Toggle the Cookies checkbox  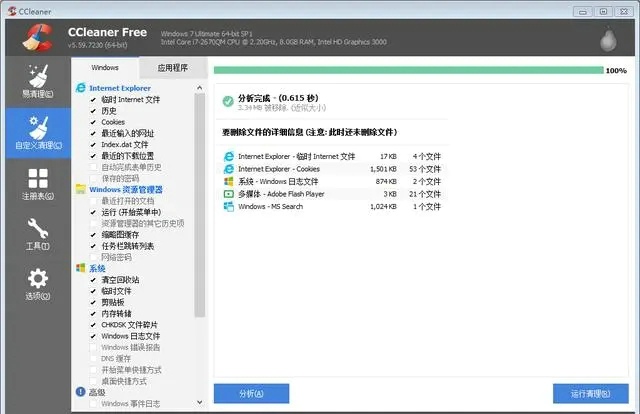93,122
